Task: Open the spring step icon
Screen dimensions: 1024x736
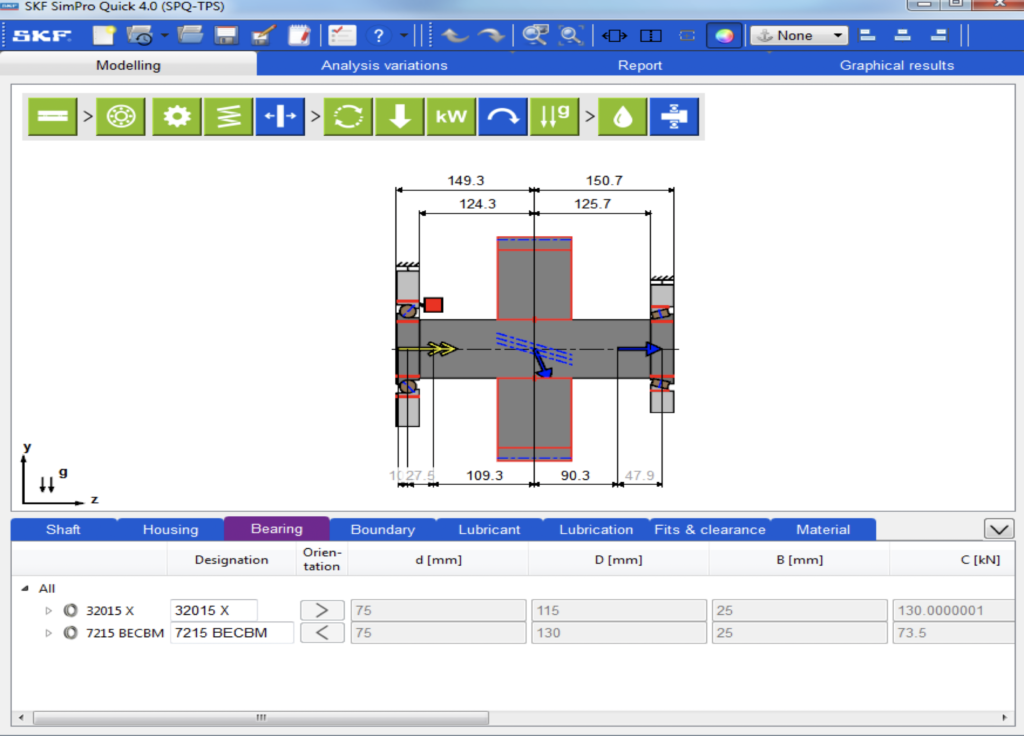Action: pos(228,116)
